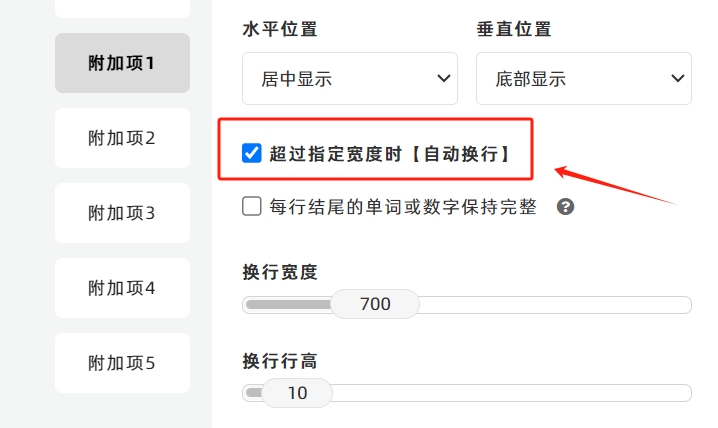This screenshot has height=428, width=718.
Task: Click the 每行结尾的单词或数字保持完整 label text
Action: click(403, 207)
